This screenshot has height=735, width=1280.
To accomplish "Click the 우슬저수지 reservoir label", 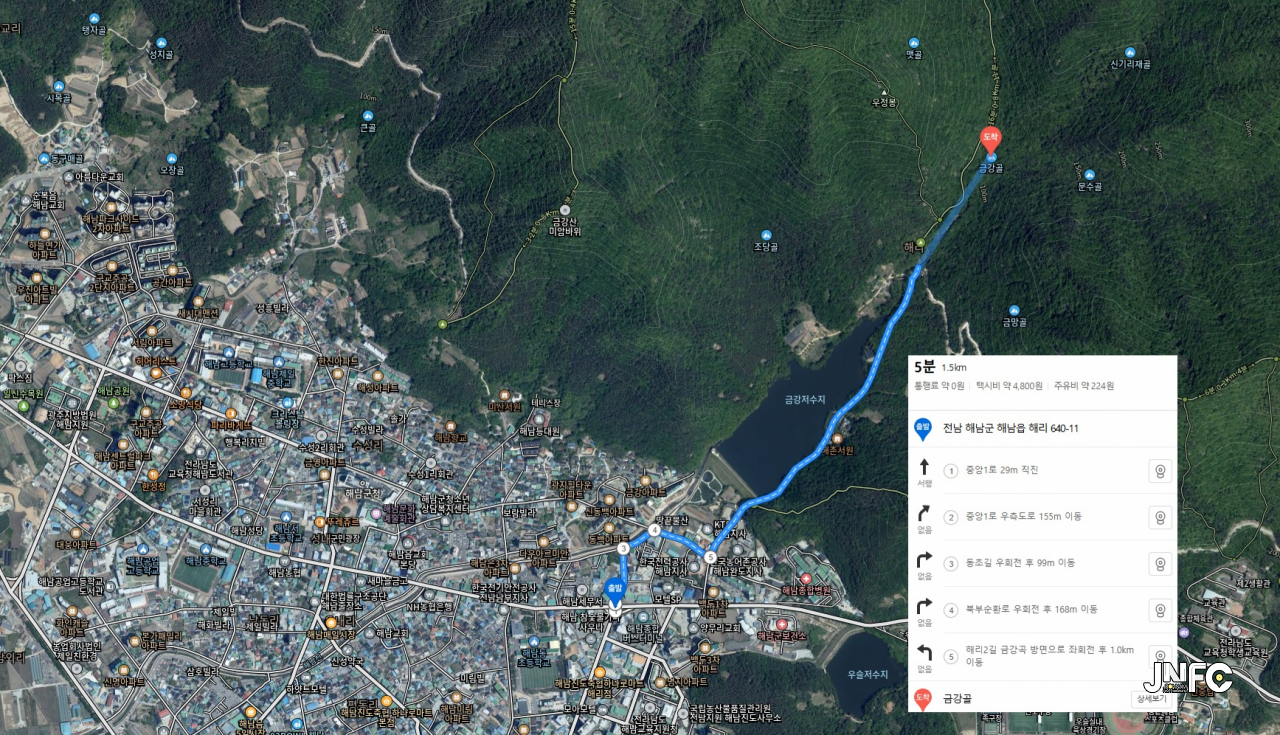I will (867, 674).
